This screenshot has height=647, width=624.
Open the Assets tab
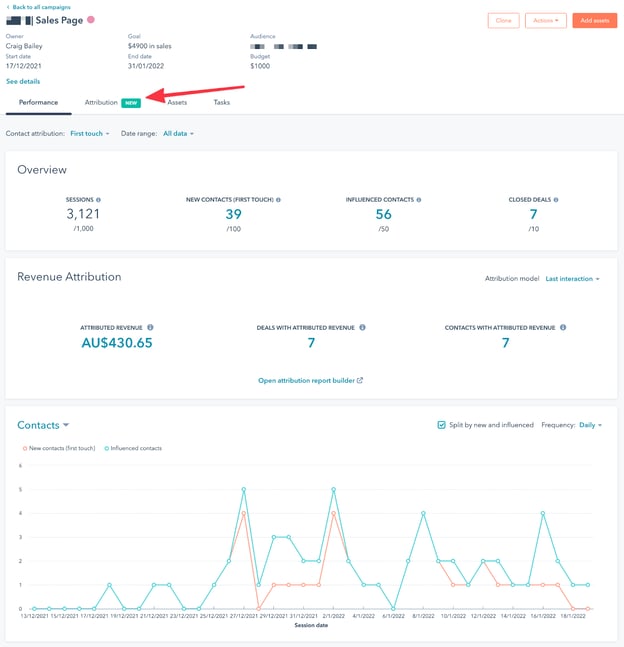point(177,102)
